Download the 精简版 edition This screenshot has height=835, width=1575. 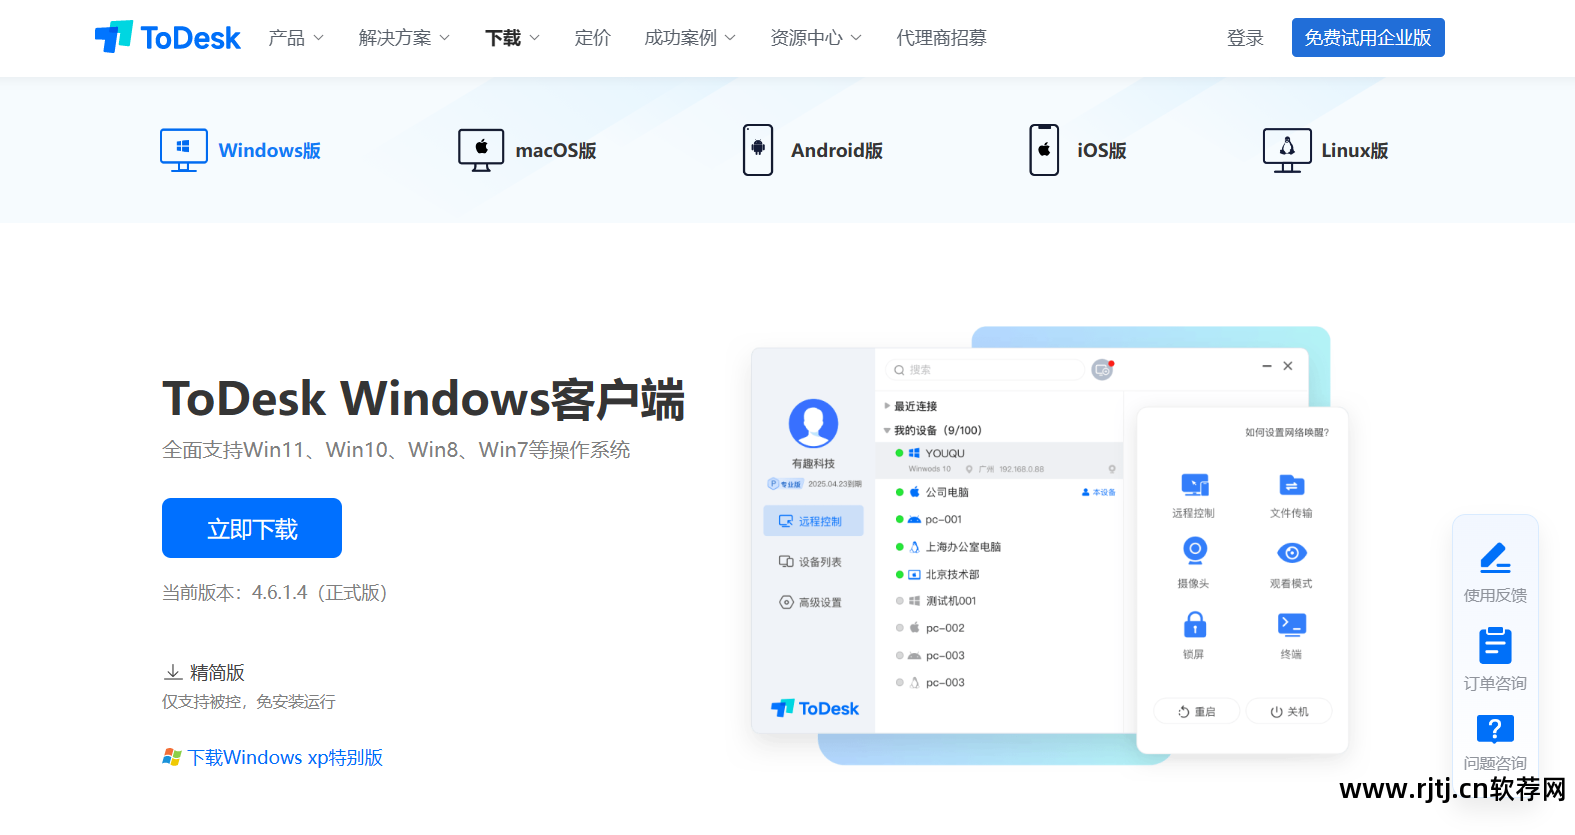tap(204, 672)
